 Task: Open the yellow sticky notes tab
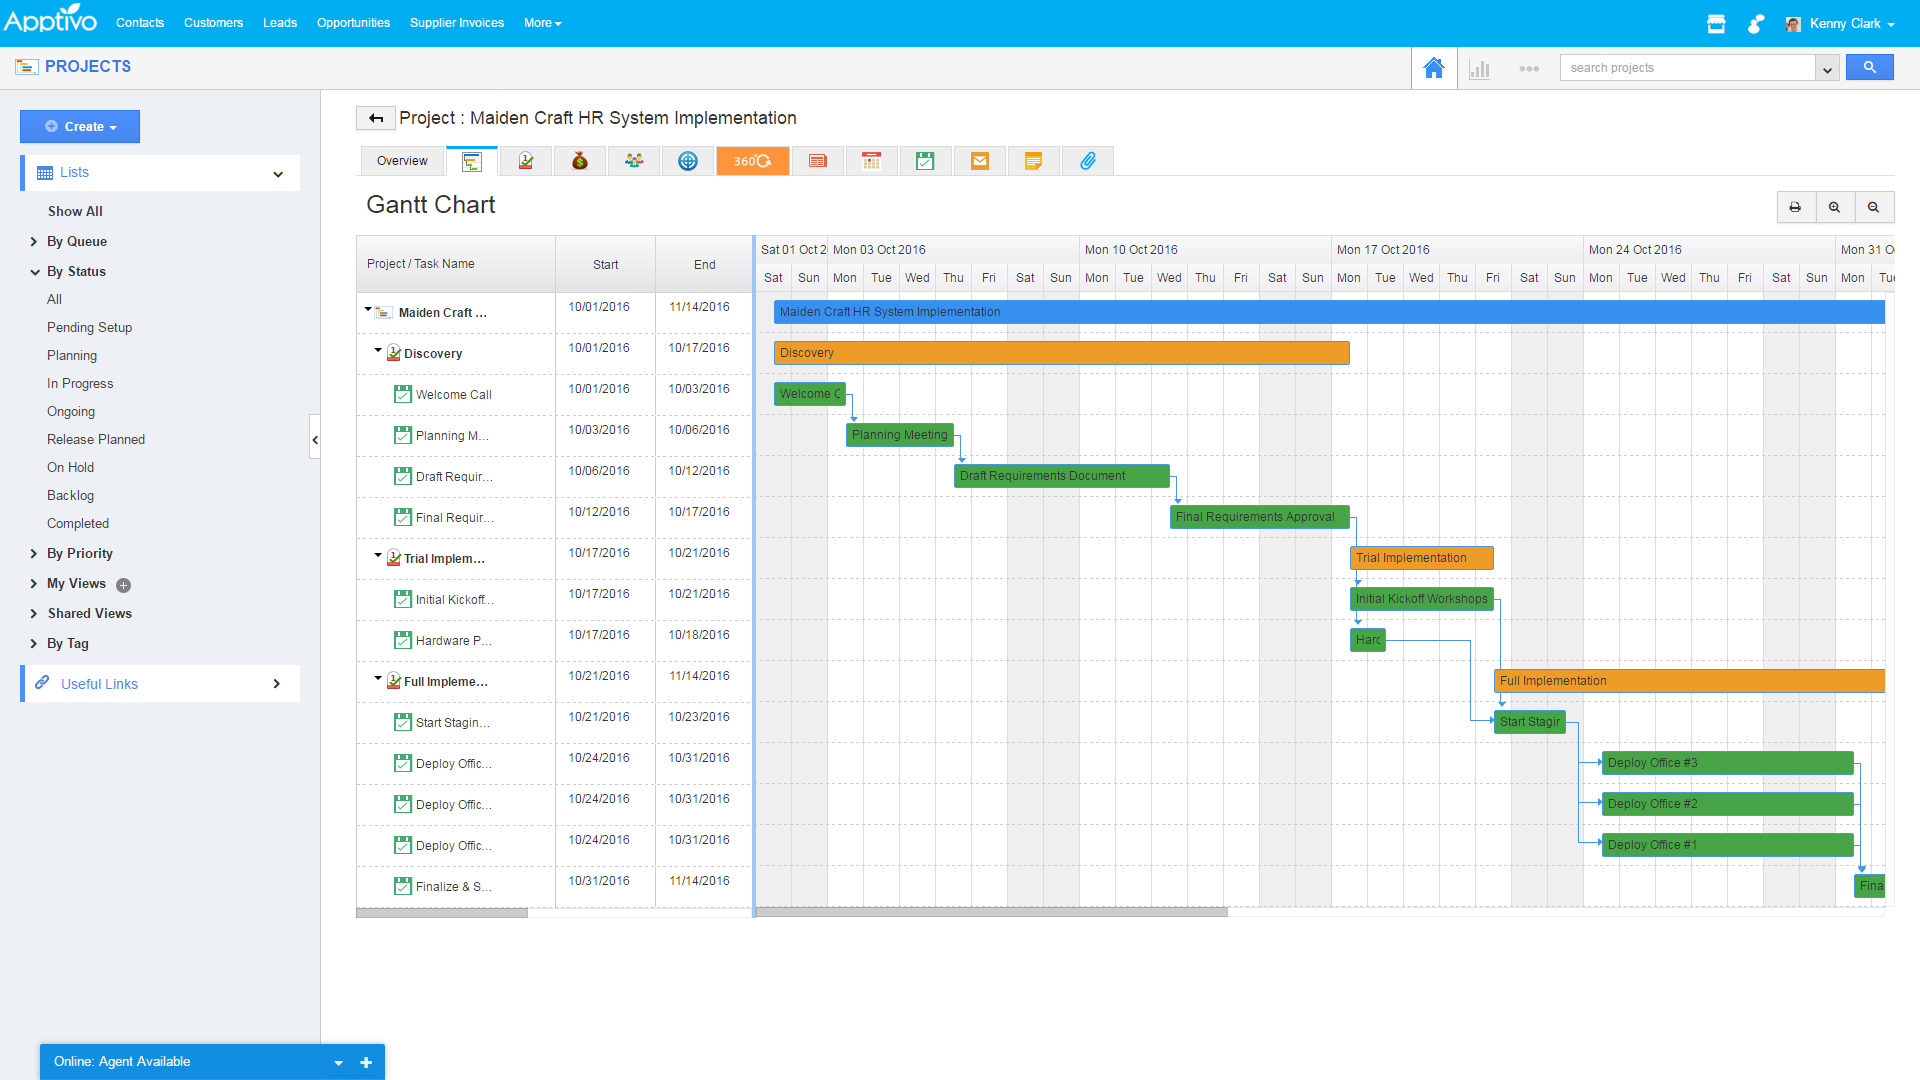(1033, 161)
